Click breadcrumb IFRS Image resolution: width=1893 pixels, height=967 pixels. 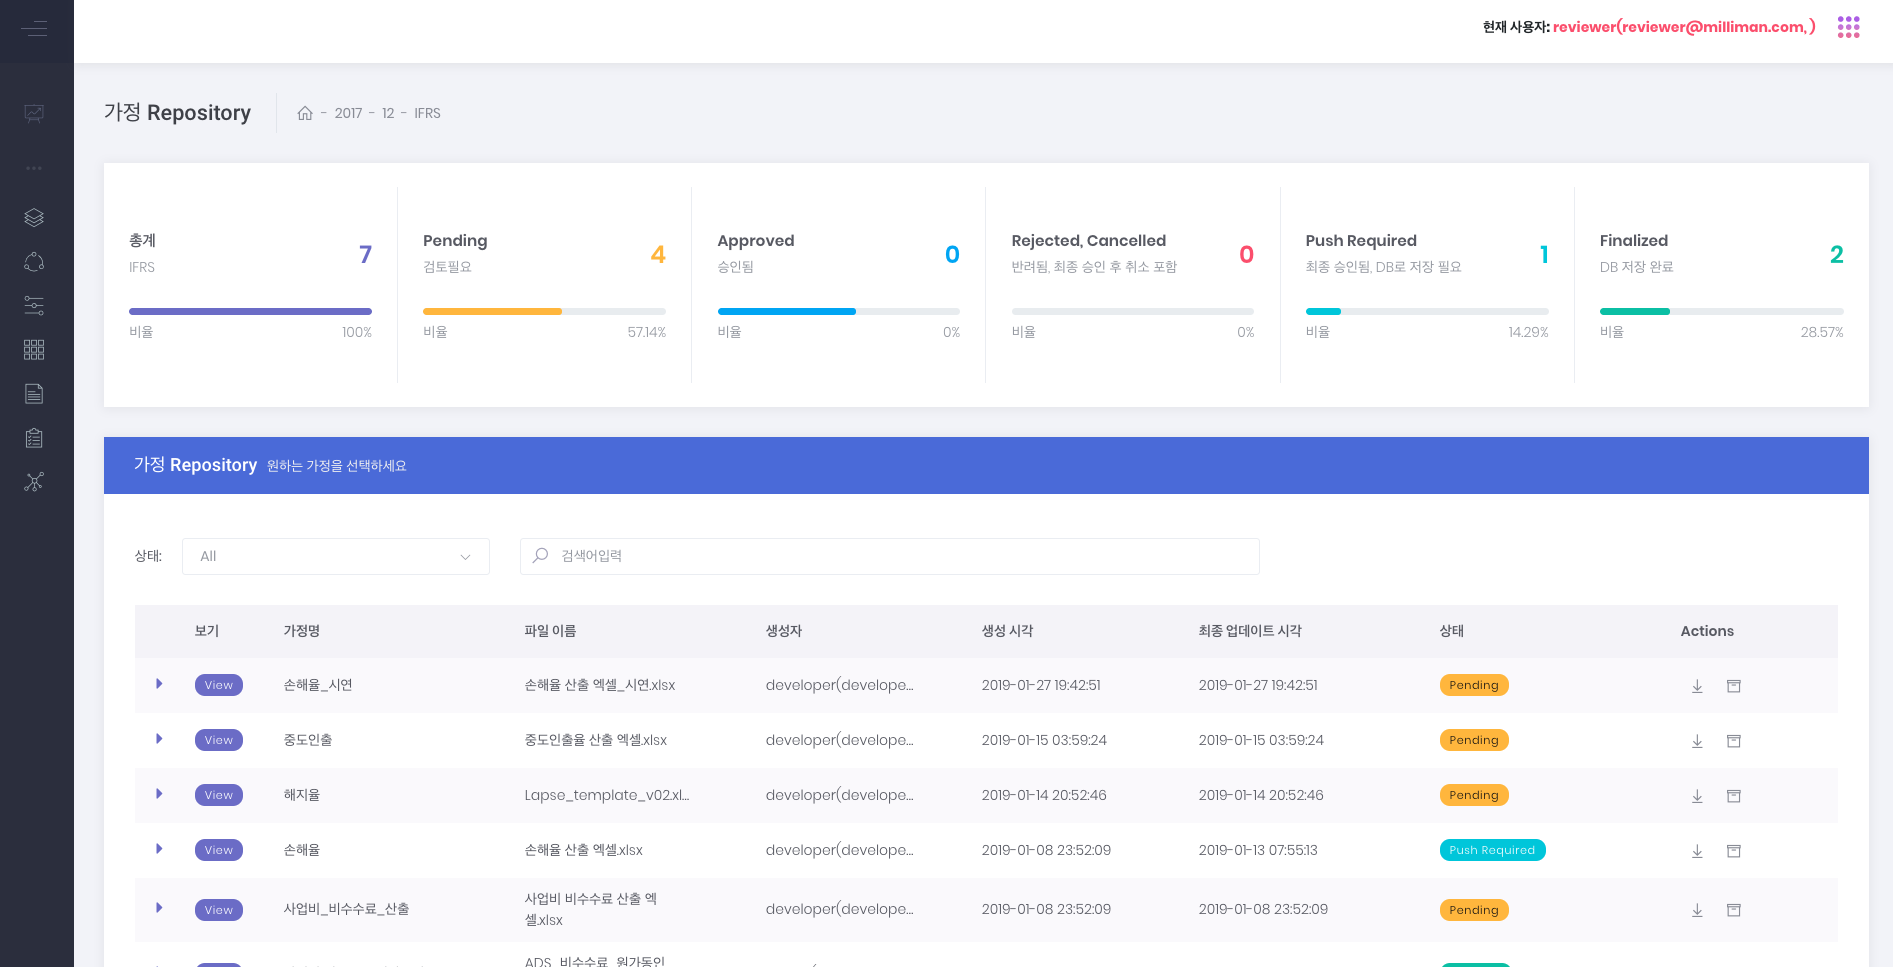click(427, 113)
